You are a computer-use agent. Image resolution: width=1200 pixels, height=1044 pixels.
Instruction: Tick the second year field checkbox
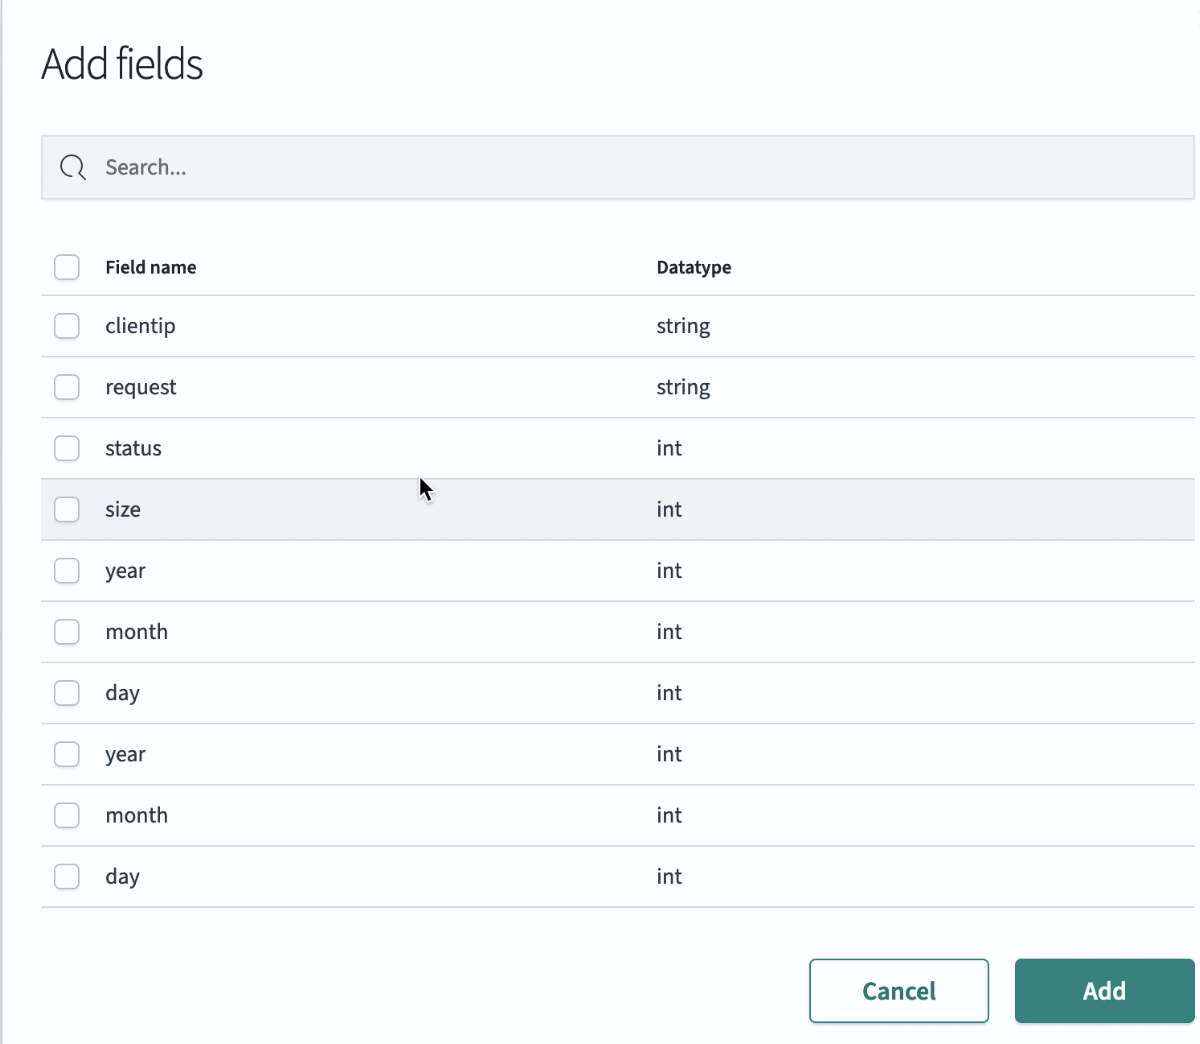pos(67,754)
